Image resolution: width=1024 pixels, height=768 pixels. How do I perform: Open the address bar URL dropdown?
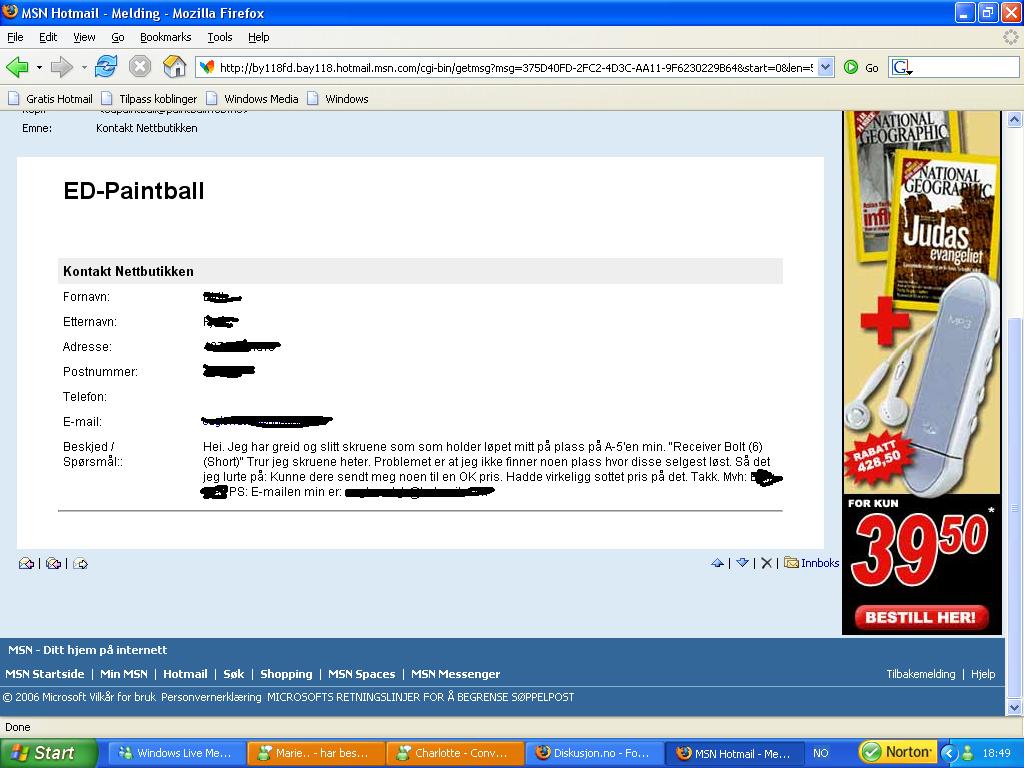click(x=825, y=67)
